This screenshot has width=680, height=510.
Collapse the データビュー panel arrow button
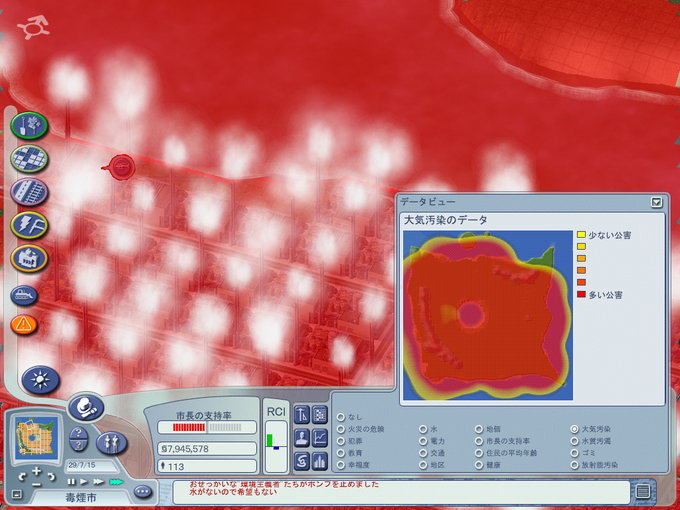point(657,202)
